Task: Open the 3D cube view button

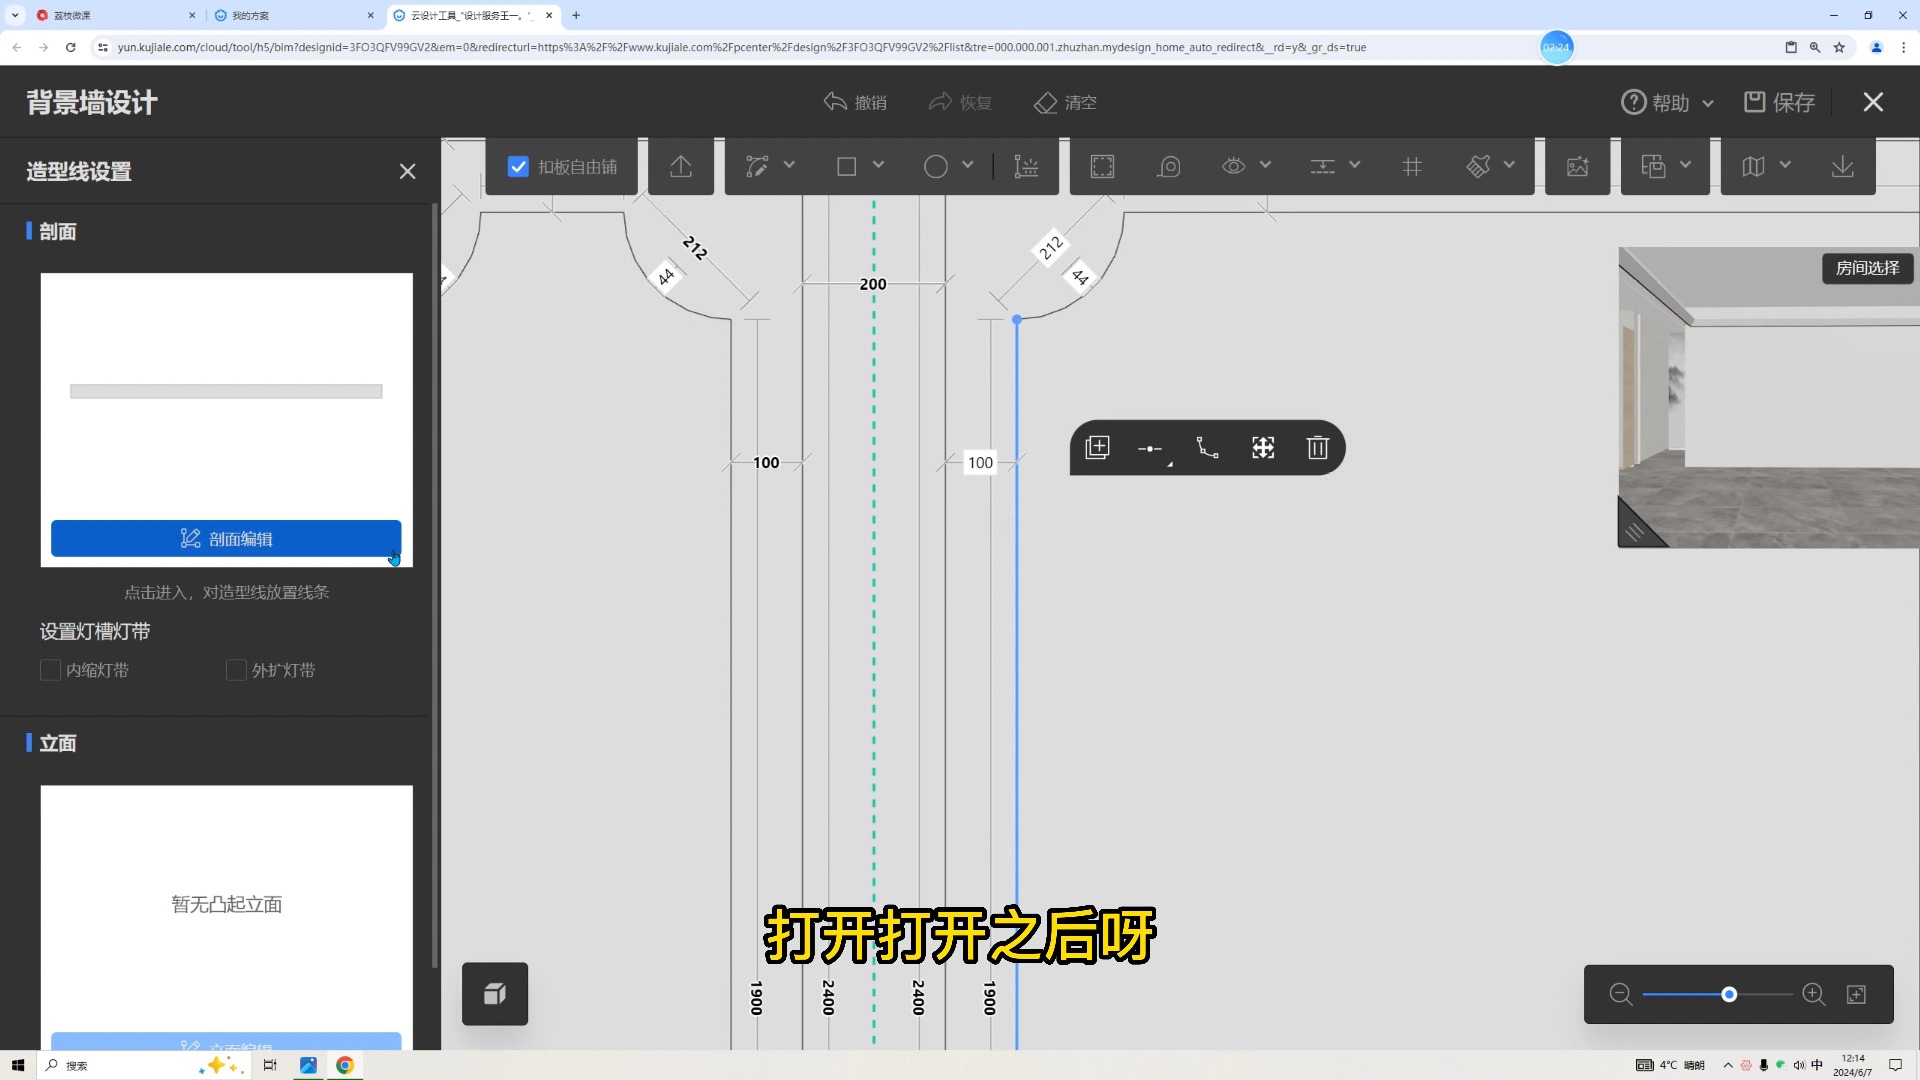Action: click(x=495, y=994)
